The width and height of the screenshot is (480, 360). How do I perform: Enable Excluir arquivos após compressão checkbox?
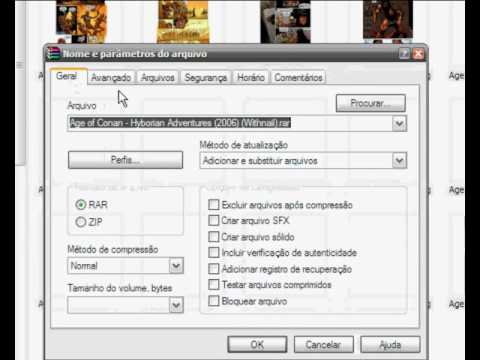point(214,204)
